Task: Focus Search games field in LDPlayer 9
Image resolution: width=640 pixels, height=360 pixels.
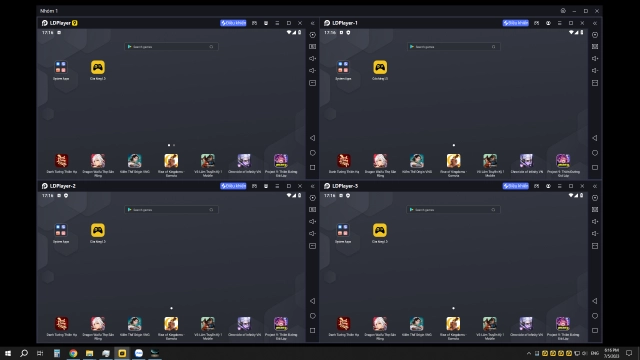Action: 171,47
